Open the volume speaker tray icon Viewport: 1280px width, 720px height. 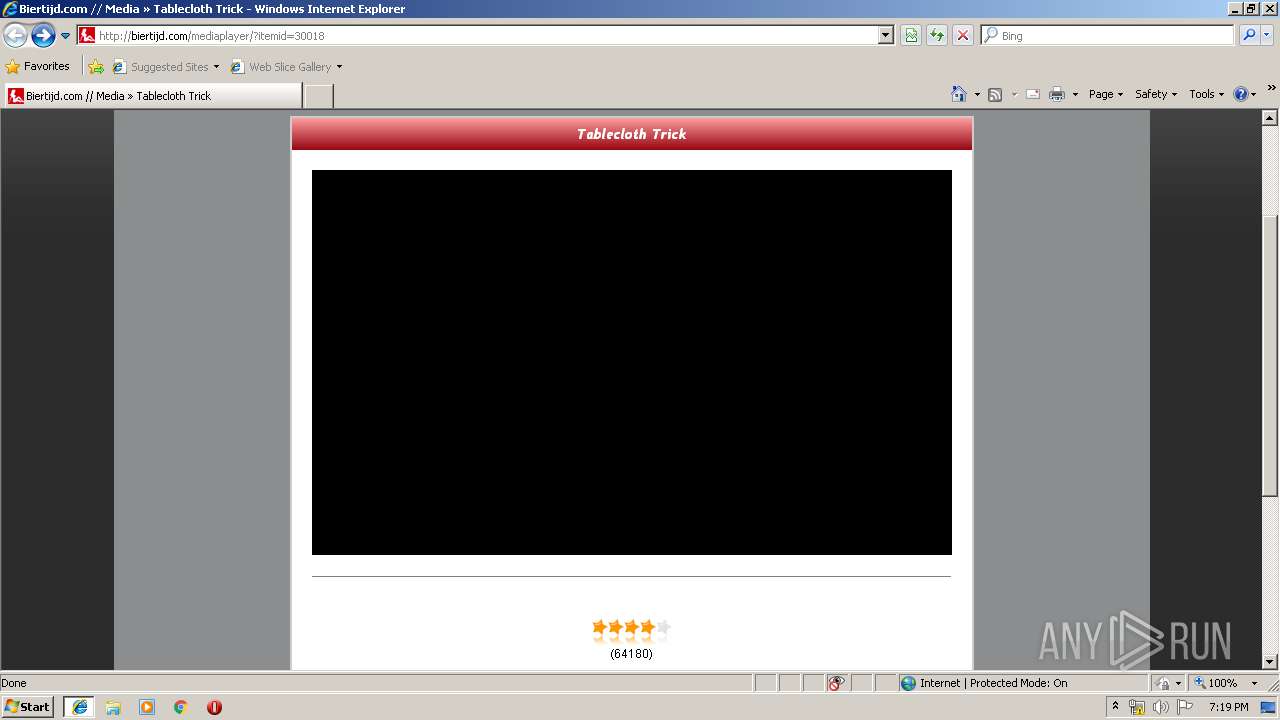[x=1160, y=707]
